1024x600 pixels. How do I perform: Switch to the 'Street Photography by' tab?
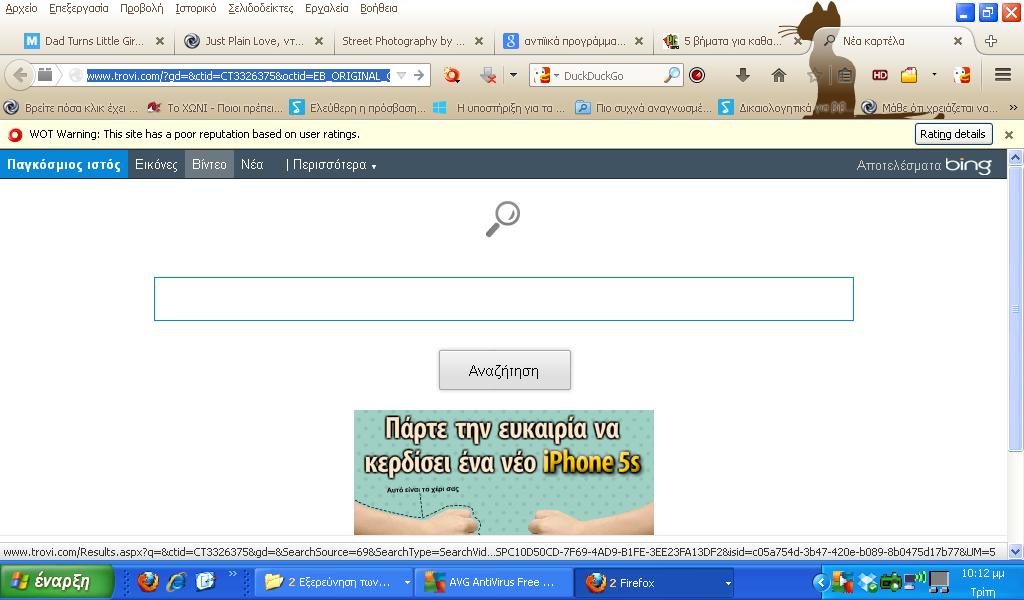coord(411,40)
